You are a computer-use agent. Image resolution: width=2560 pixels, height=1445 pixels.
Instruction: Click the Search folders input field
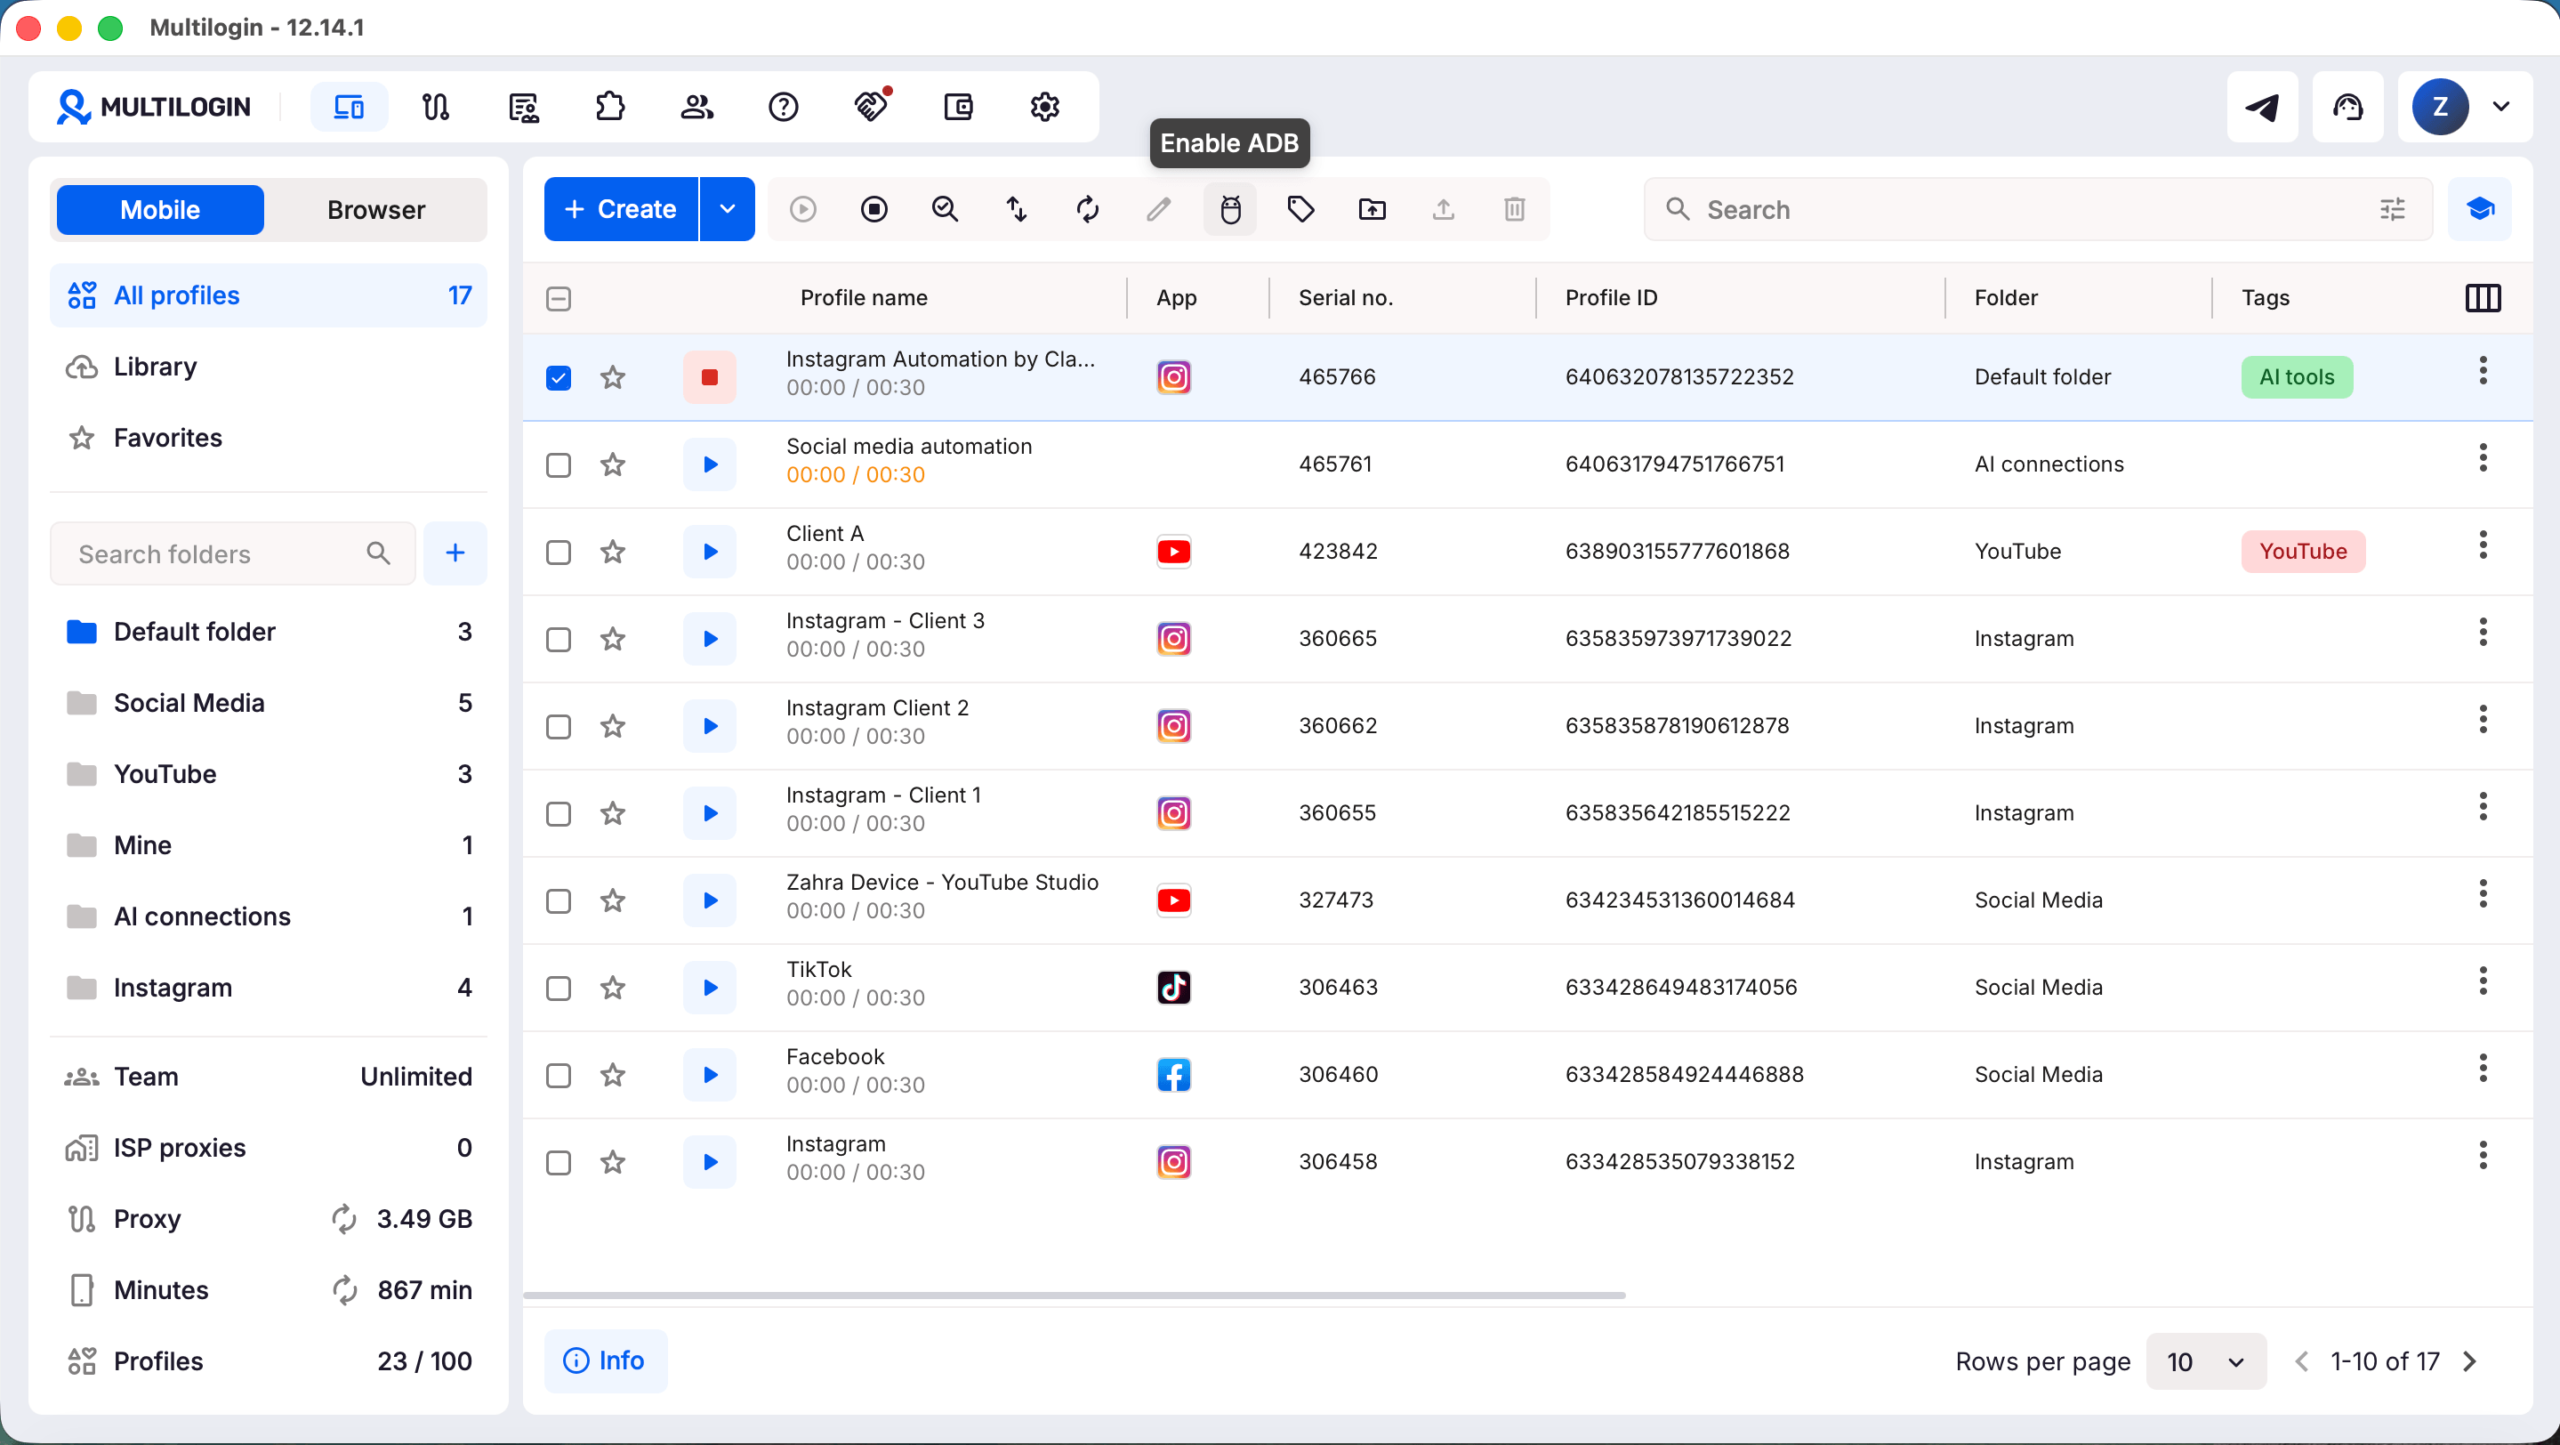pos(233,553)
